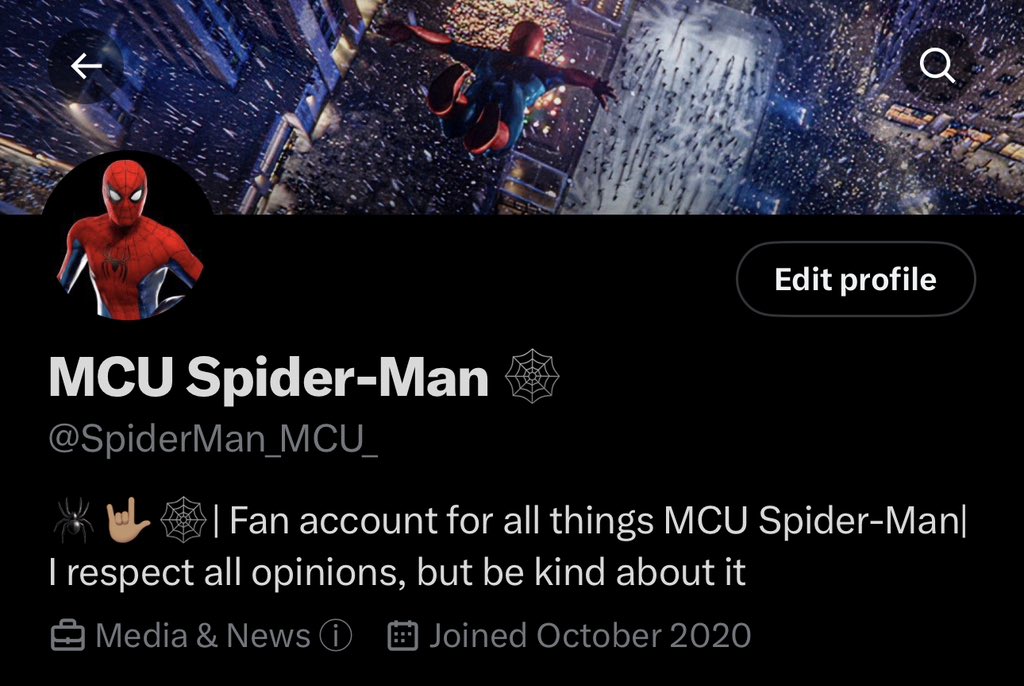Click the Joined October 2020 text
This screenshot has width=1024, height=686.
tap(590, 636)
